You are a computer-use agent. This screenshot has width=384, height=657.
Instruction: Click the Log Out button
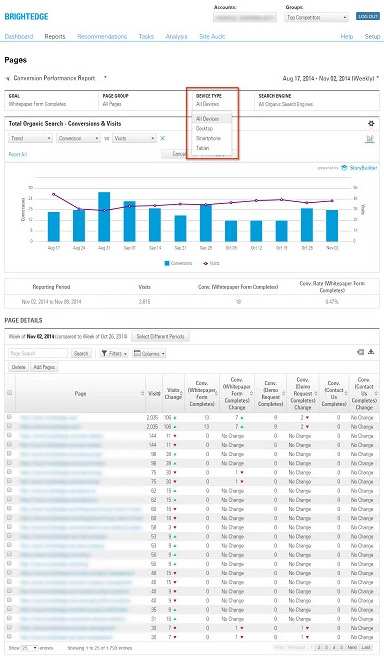(x=368, y=16)
